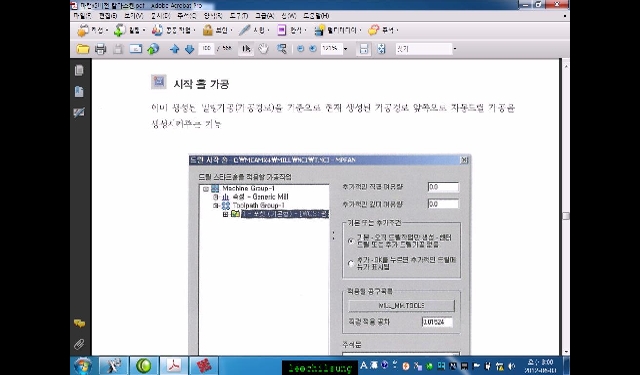This screenshot has height=375, width=640.
Task: Click the Print icon in the toolbar
Action: 100,49
